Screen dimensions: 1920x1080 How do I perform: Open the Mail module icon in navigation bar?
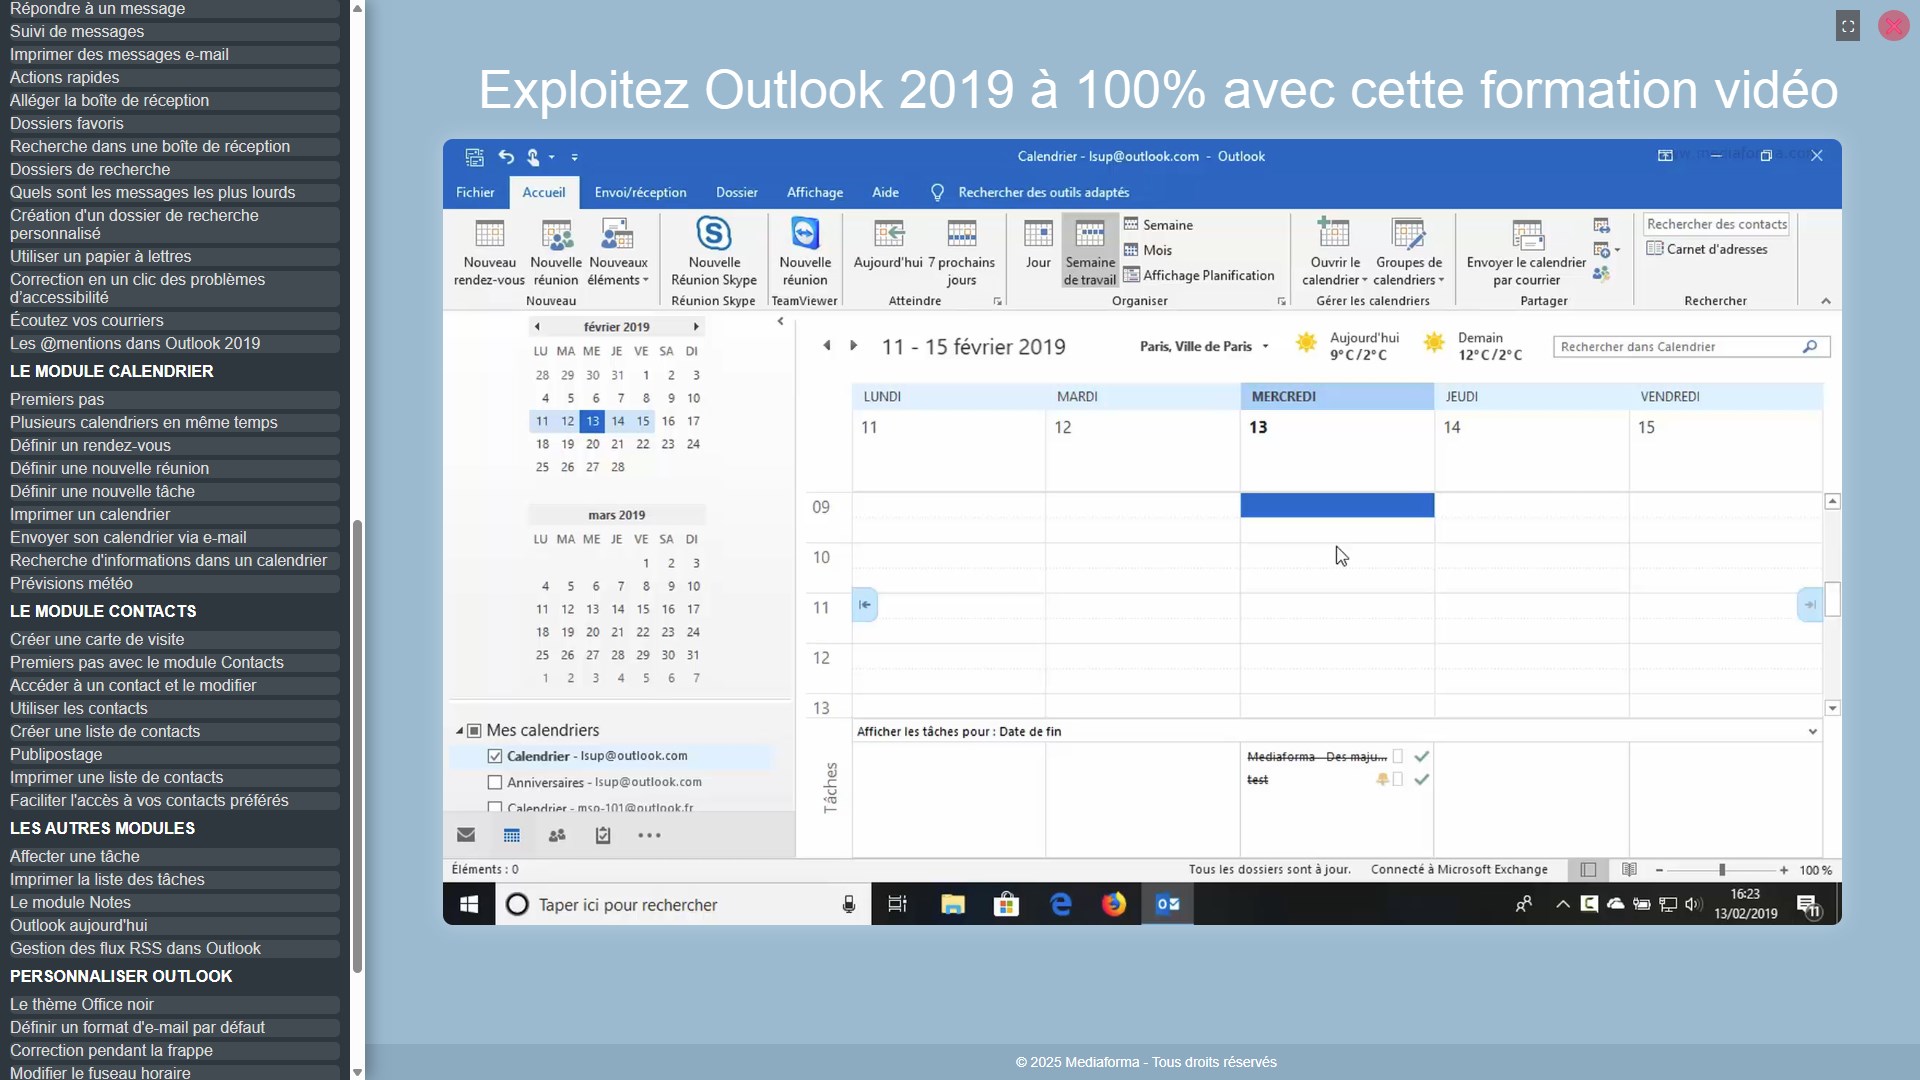click(x=466, y=835)
